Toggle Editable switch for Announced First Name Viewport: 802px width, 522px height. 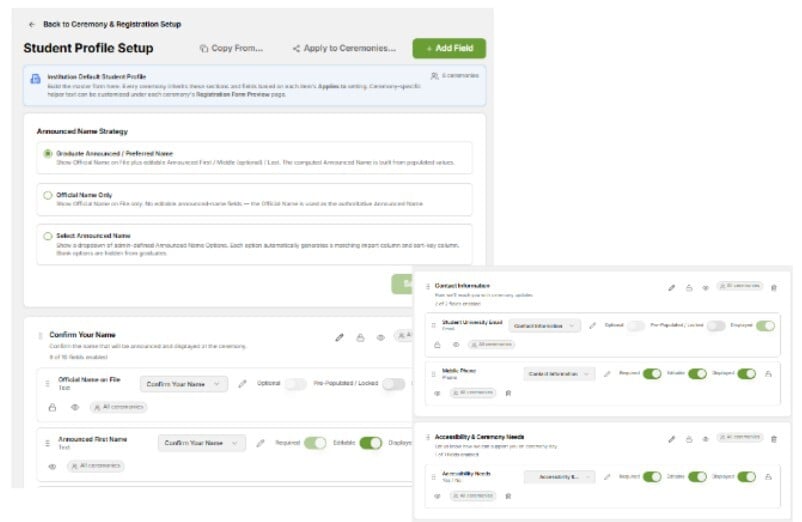(370, 443)
